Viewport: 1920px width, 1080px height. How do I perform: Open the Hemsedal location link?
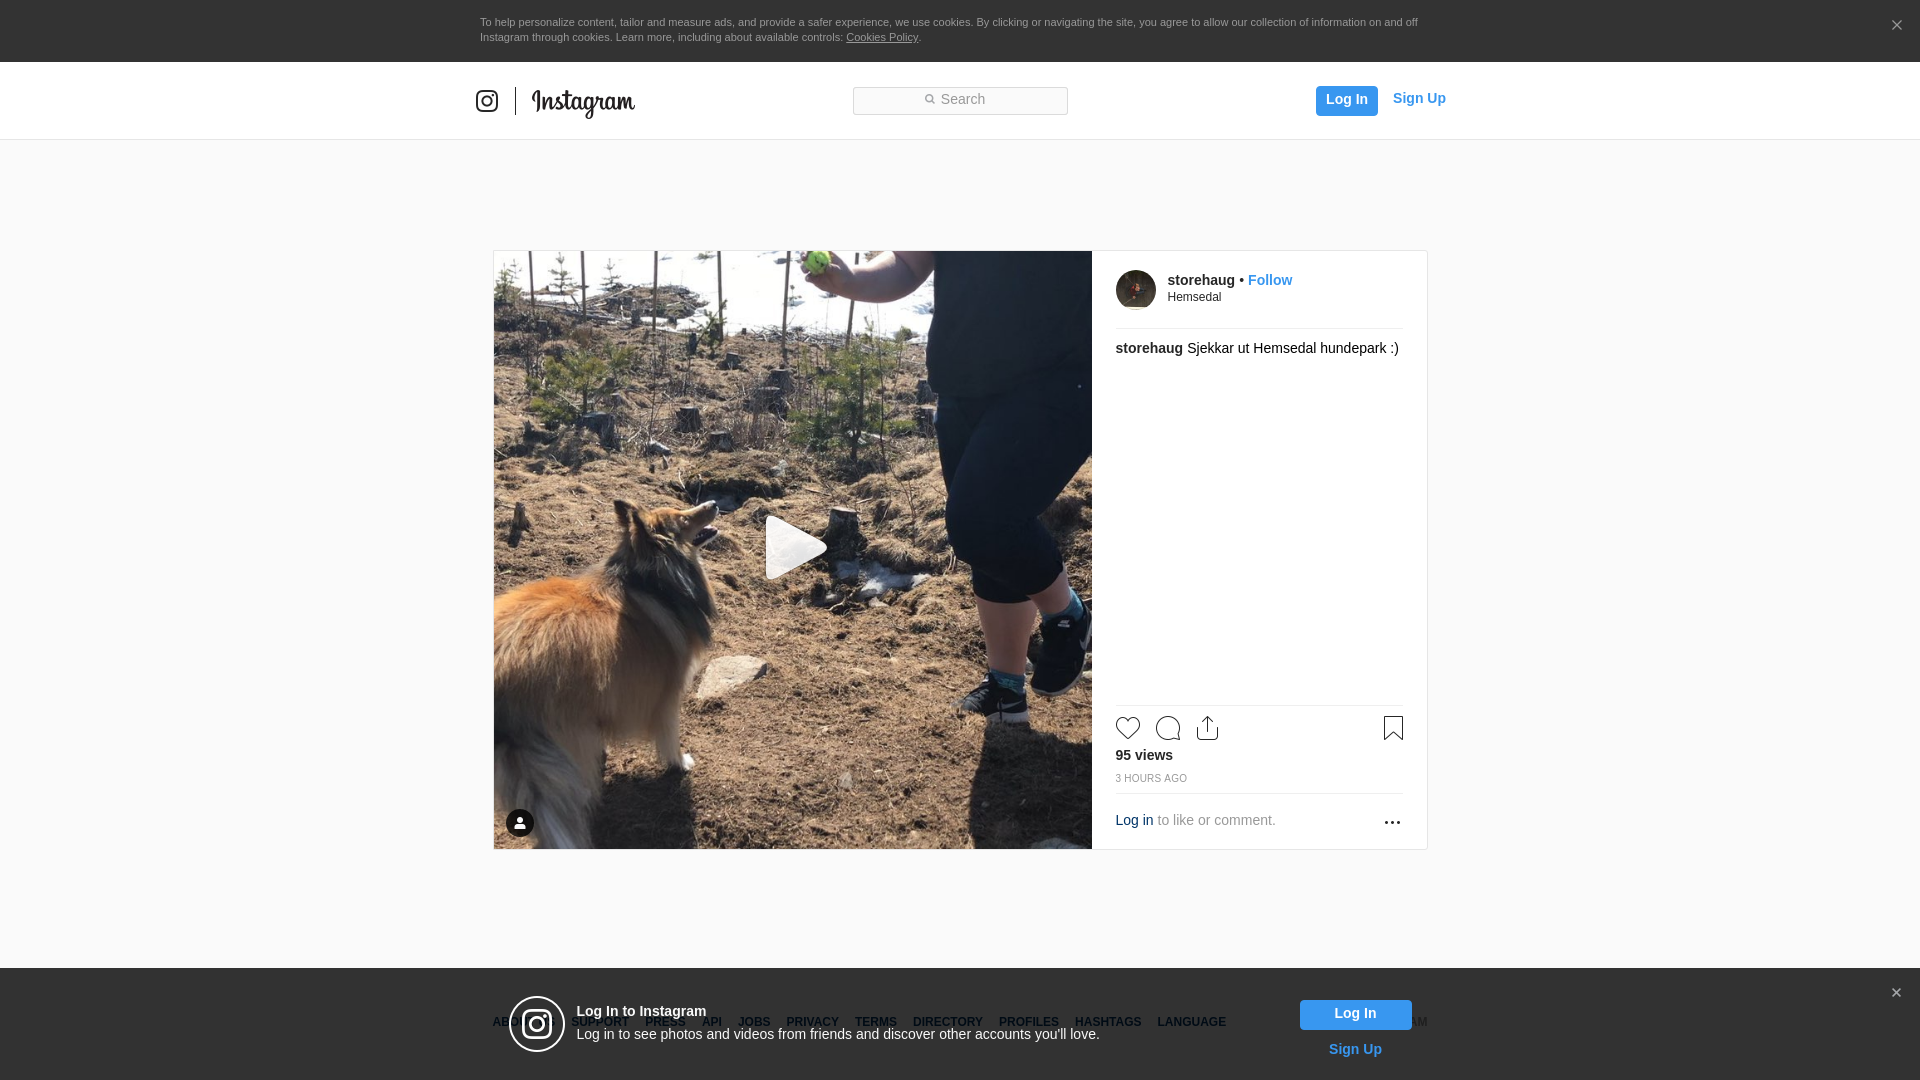click(1194, 297)
